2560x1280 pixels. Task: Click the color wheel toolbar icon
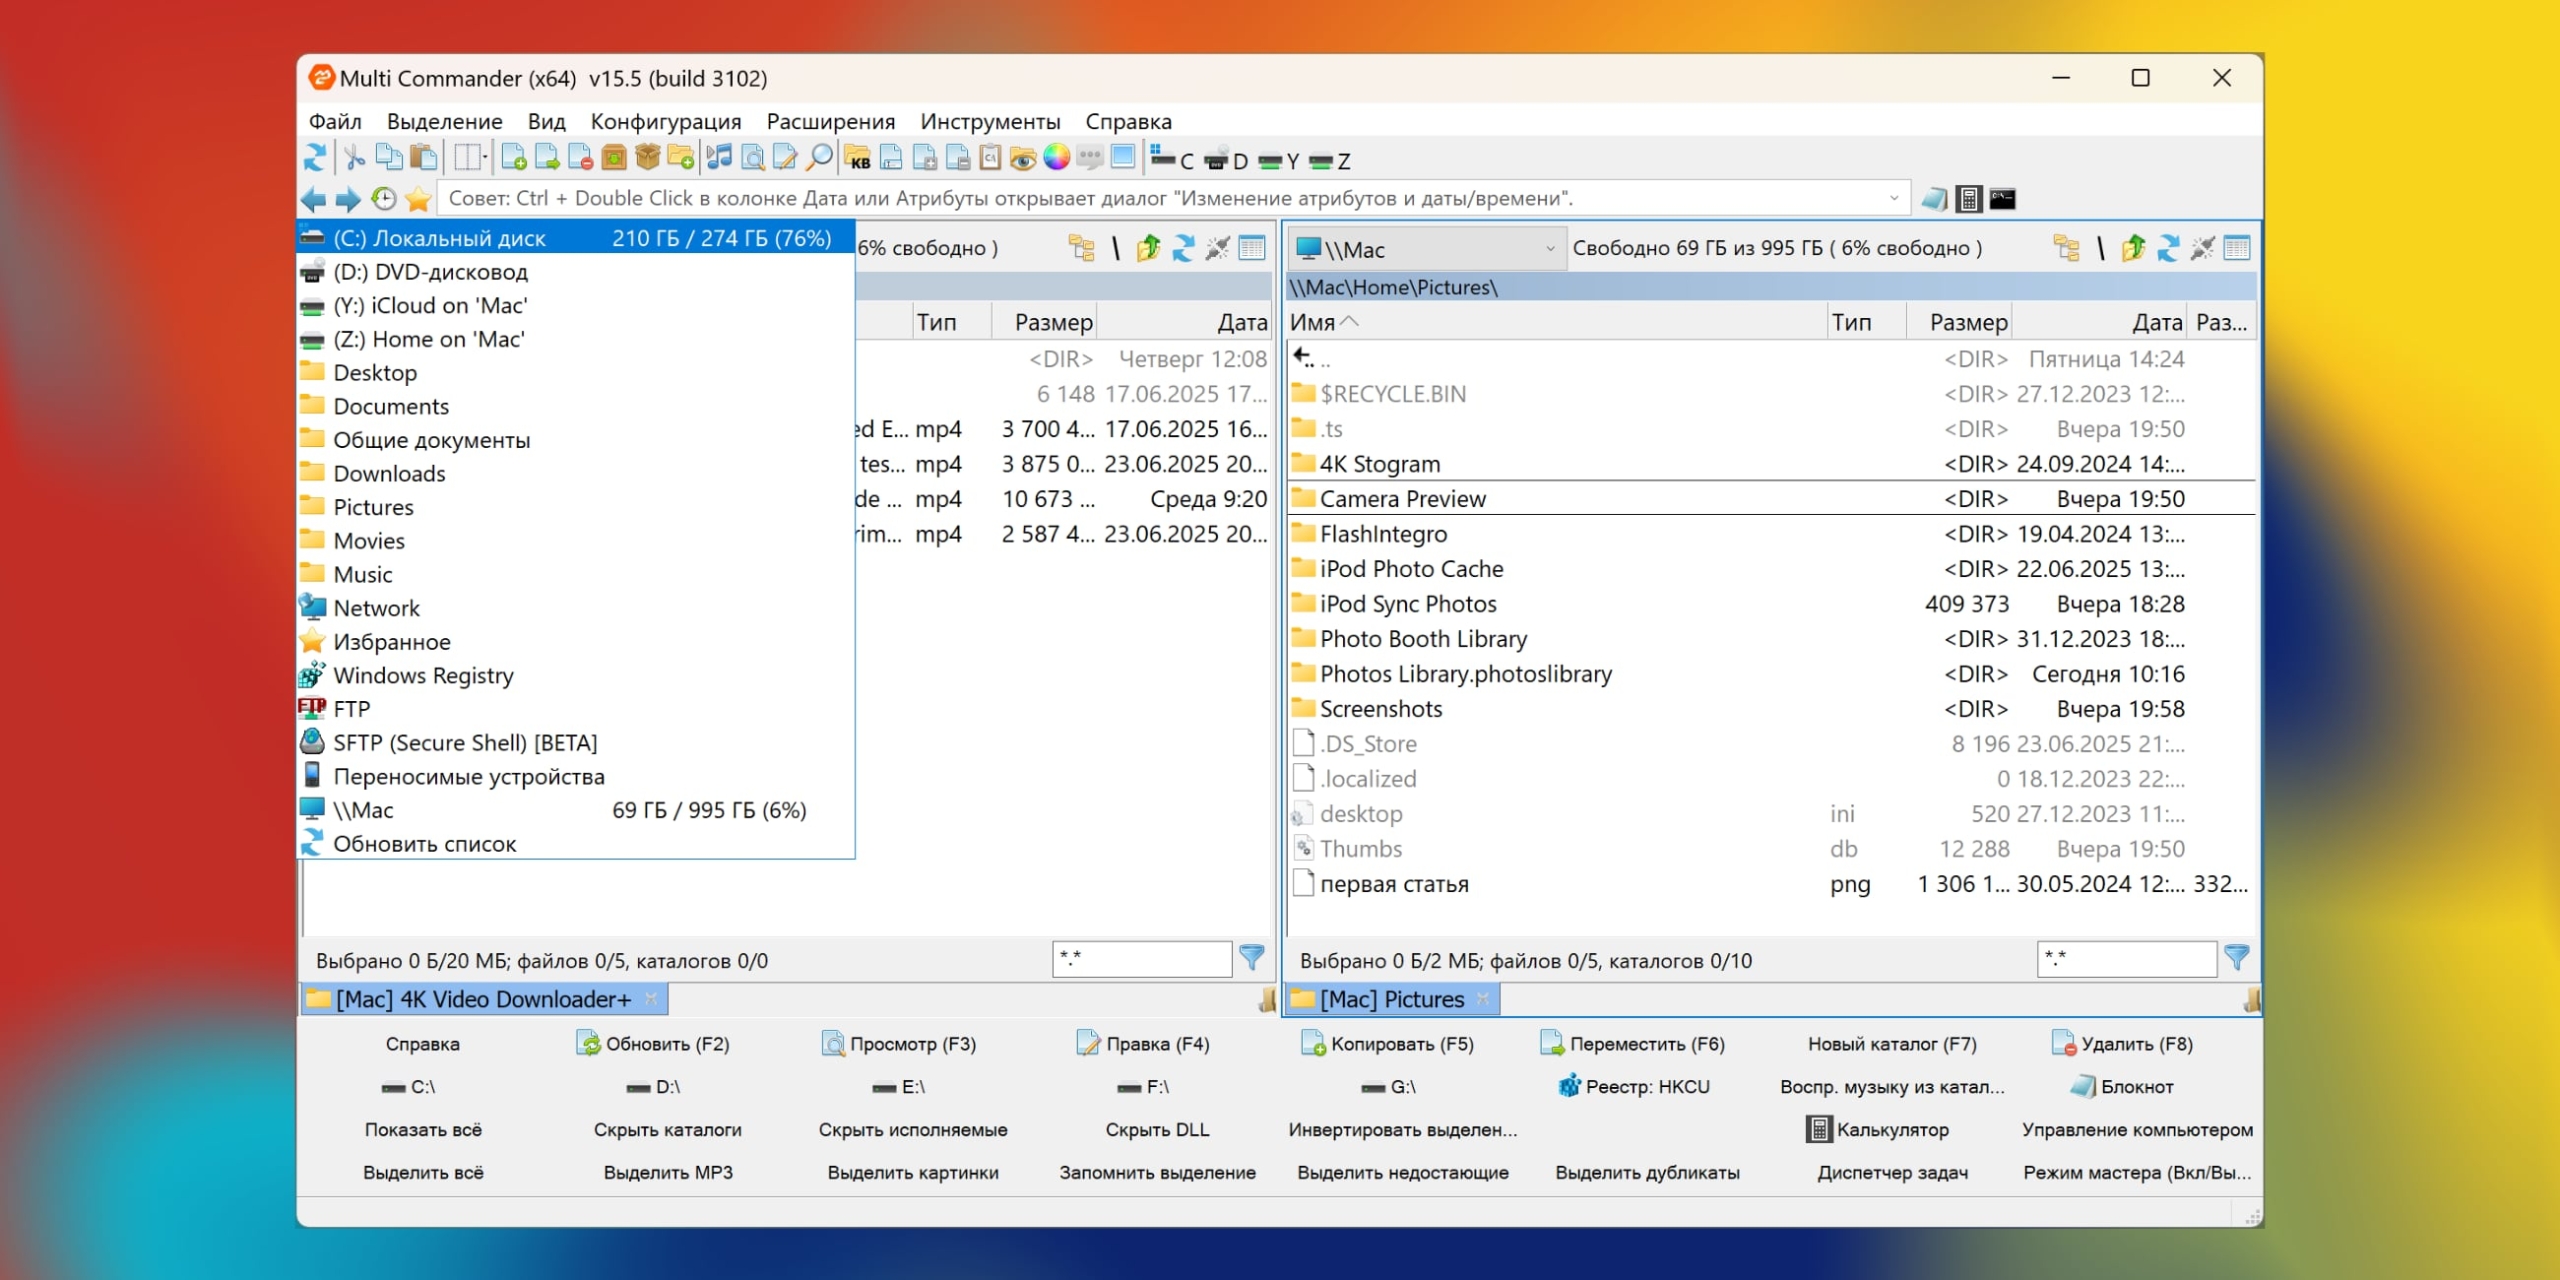tap(1056, 158)
